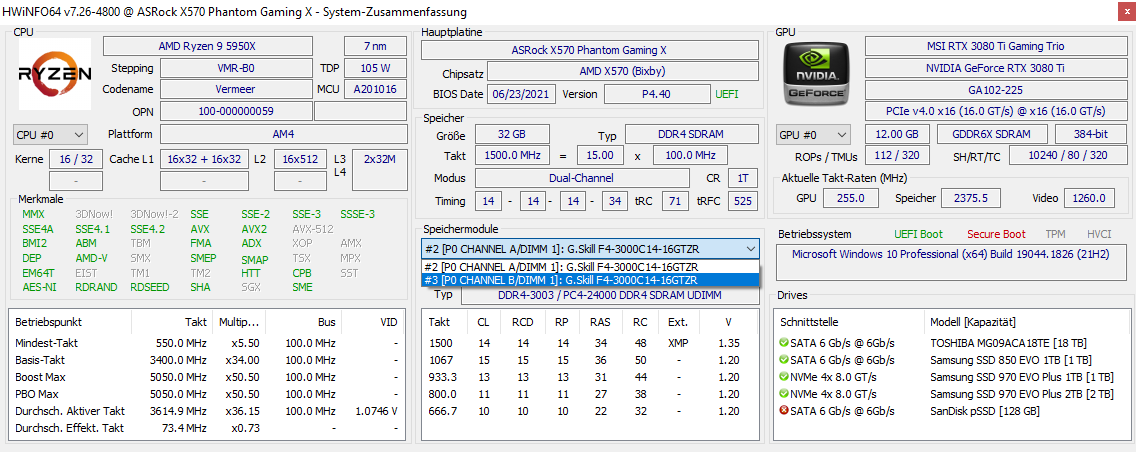
Task: Click the 384-bit bus width field
Action: 1090,135
